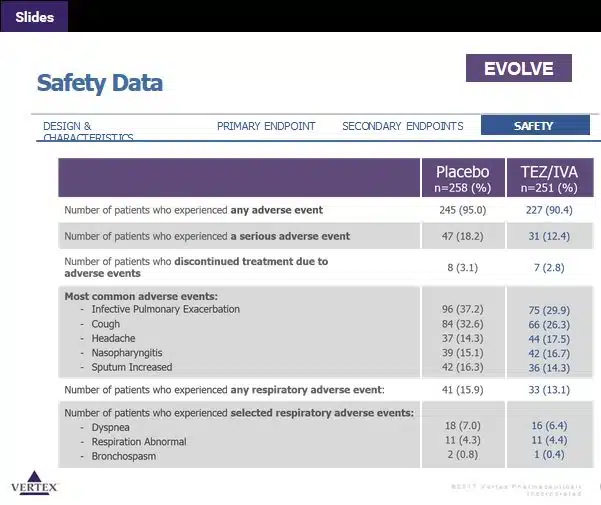601x505 pixels.
Task: Click placebo value 39 (15.1)
Action: pos(462,353)
